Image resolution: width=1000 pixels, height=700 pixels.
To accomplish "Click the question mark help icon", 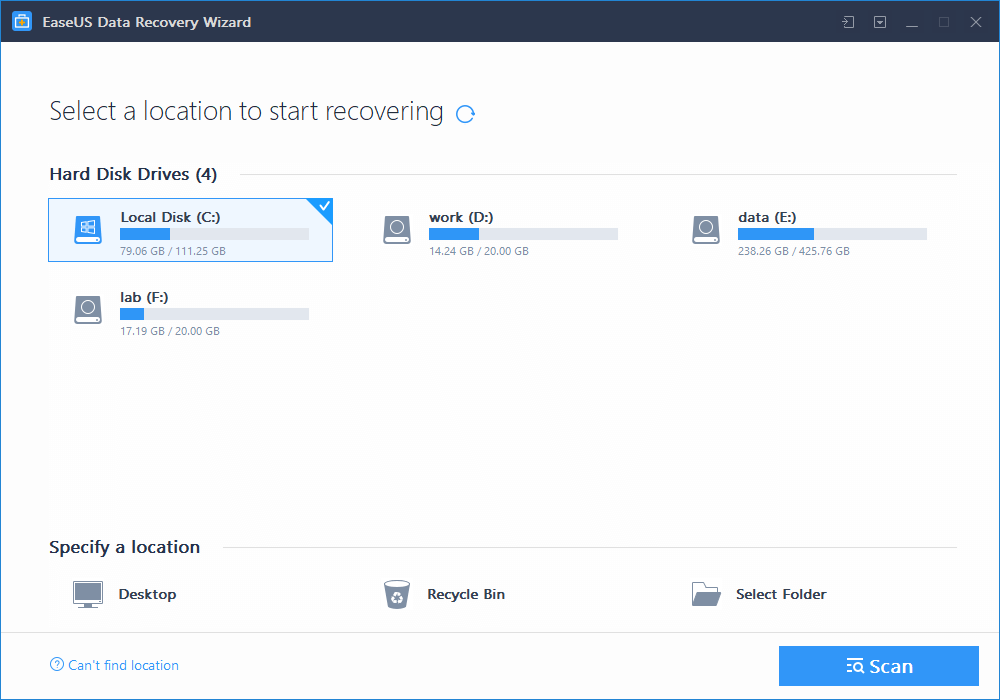I will [56, 665].
